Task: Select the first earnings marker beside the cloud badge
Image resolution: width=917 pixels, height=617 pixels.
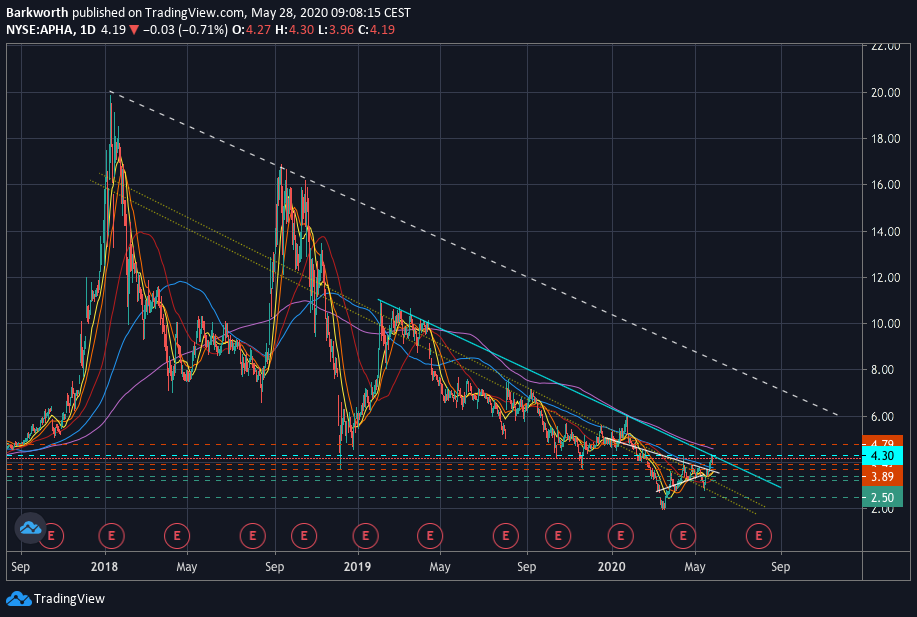Action: point(51,536)
